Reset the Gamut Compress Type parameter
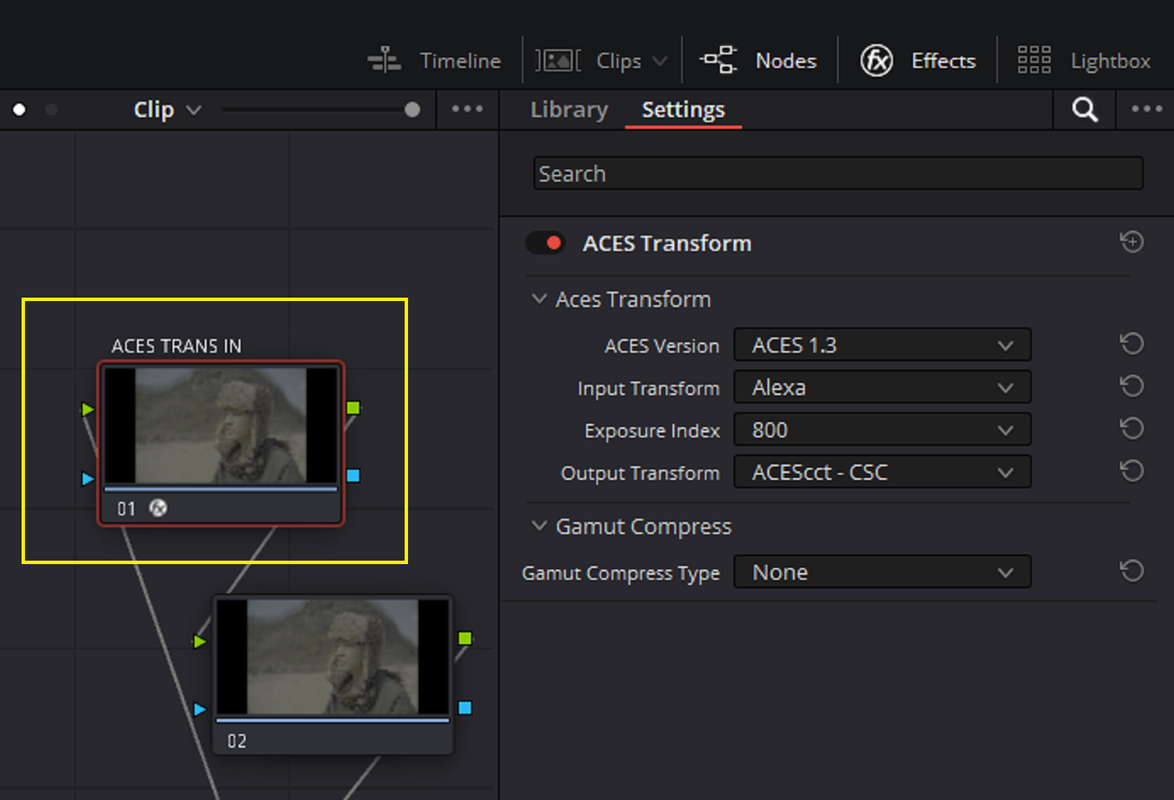Image resolution: width=1174 pixels, height=800 pixels. [x=1131, y=572]
